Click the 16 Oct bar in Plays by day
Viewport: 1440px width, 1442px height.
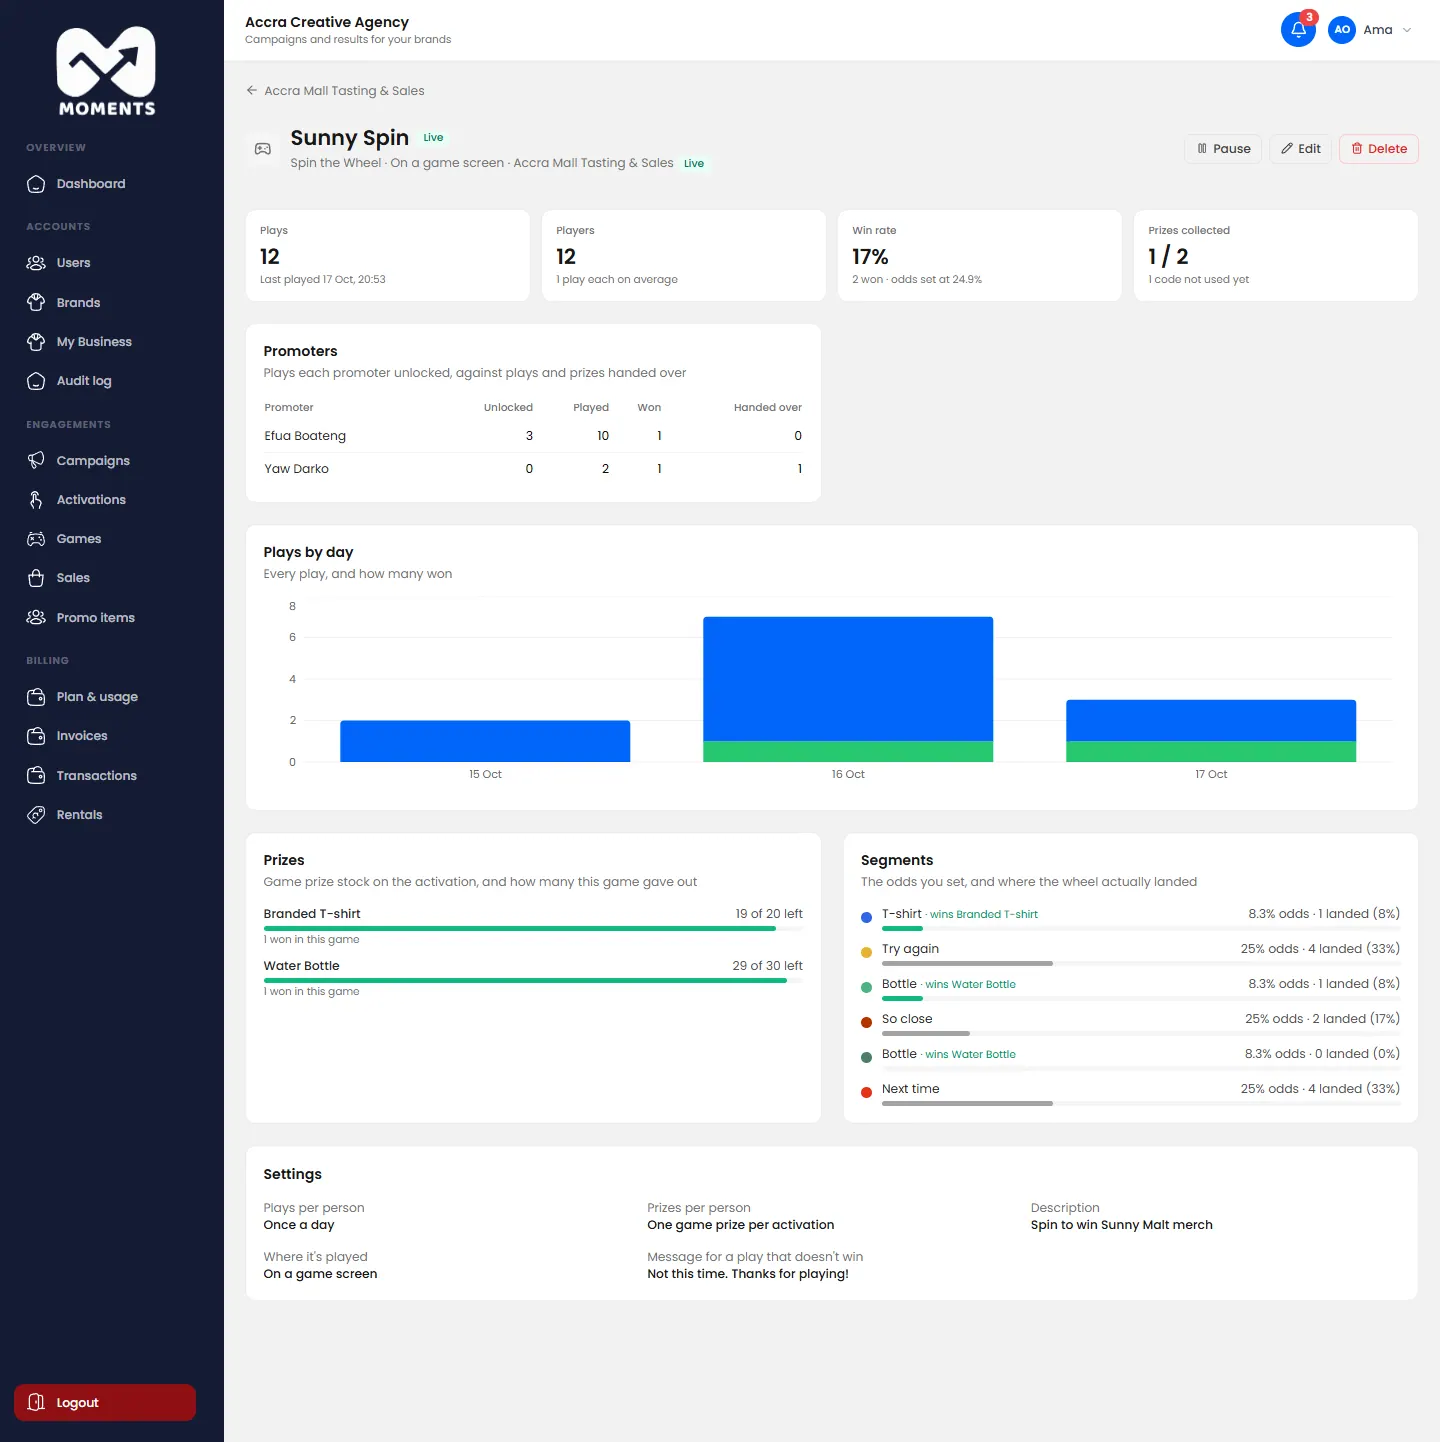click(x=848, y=689)
